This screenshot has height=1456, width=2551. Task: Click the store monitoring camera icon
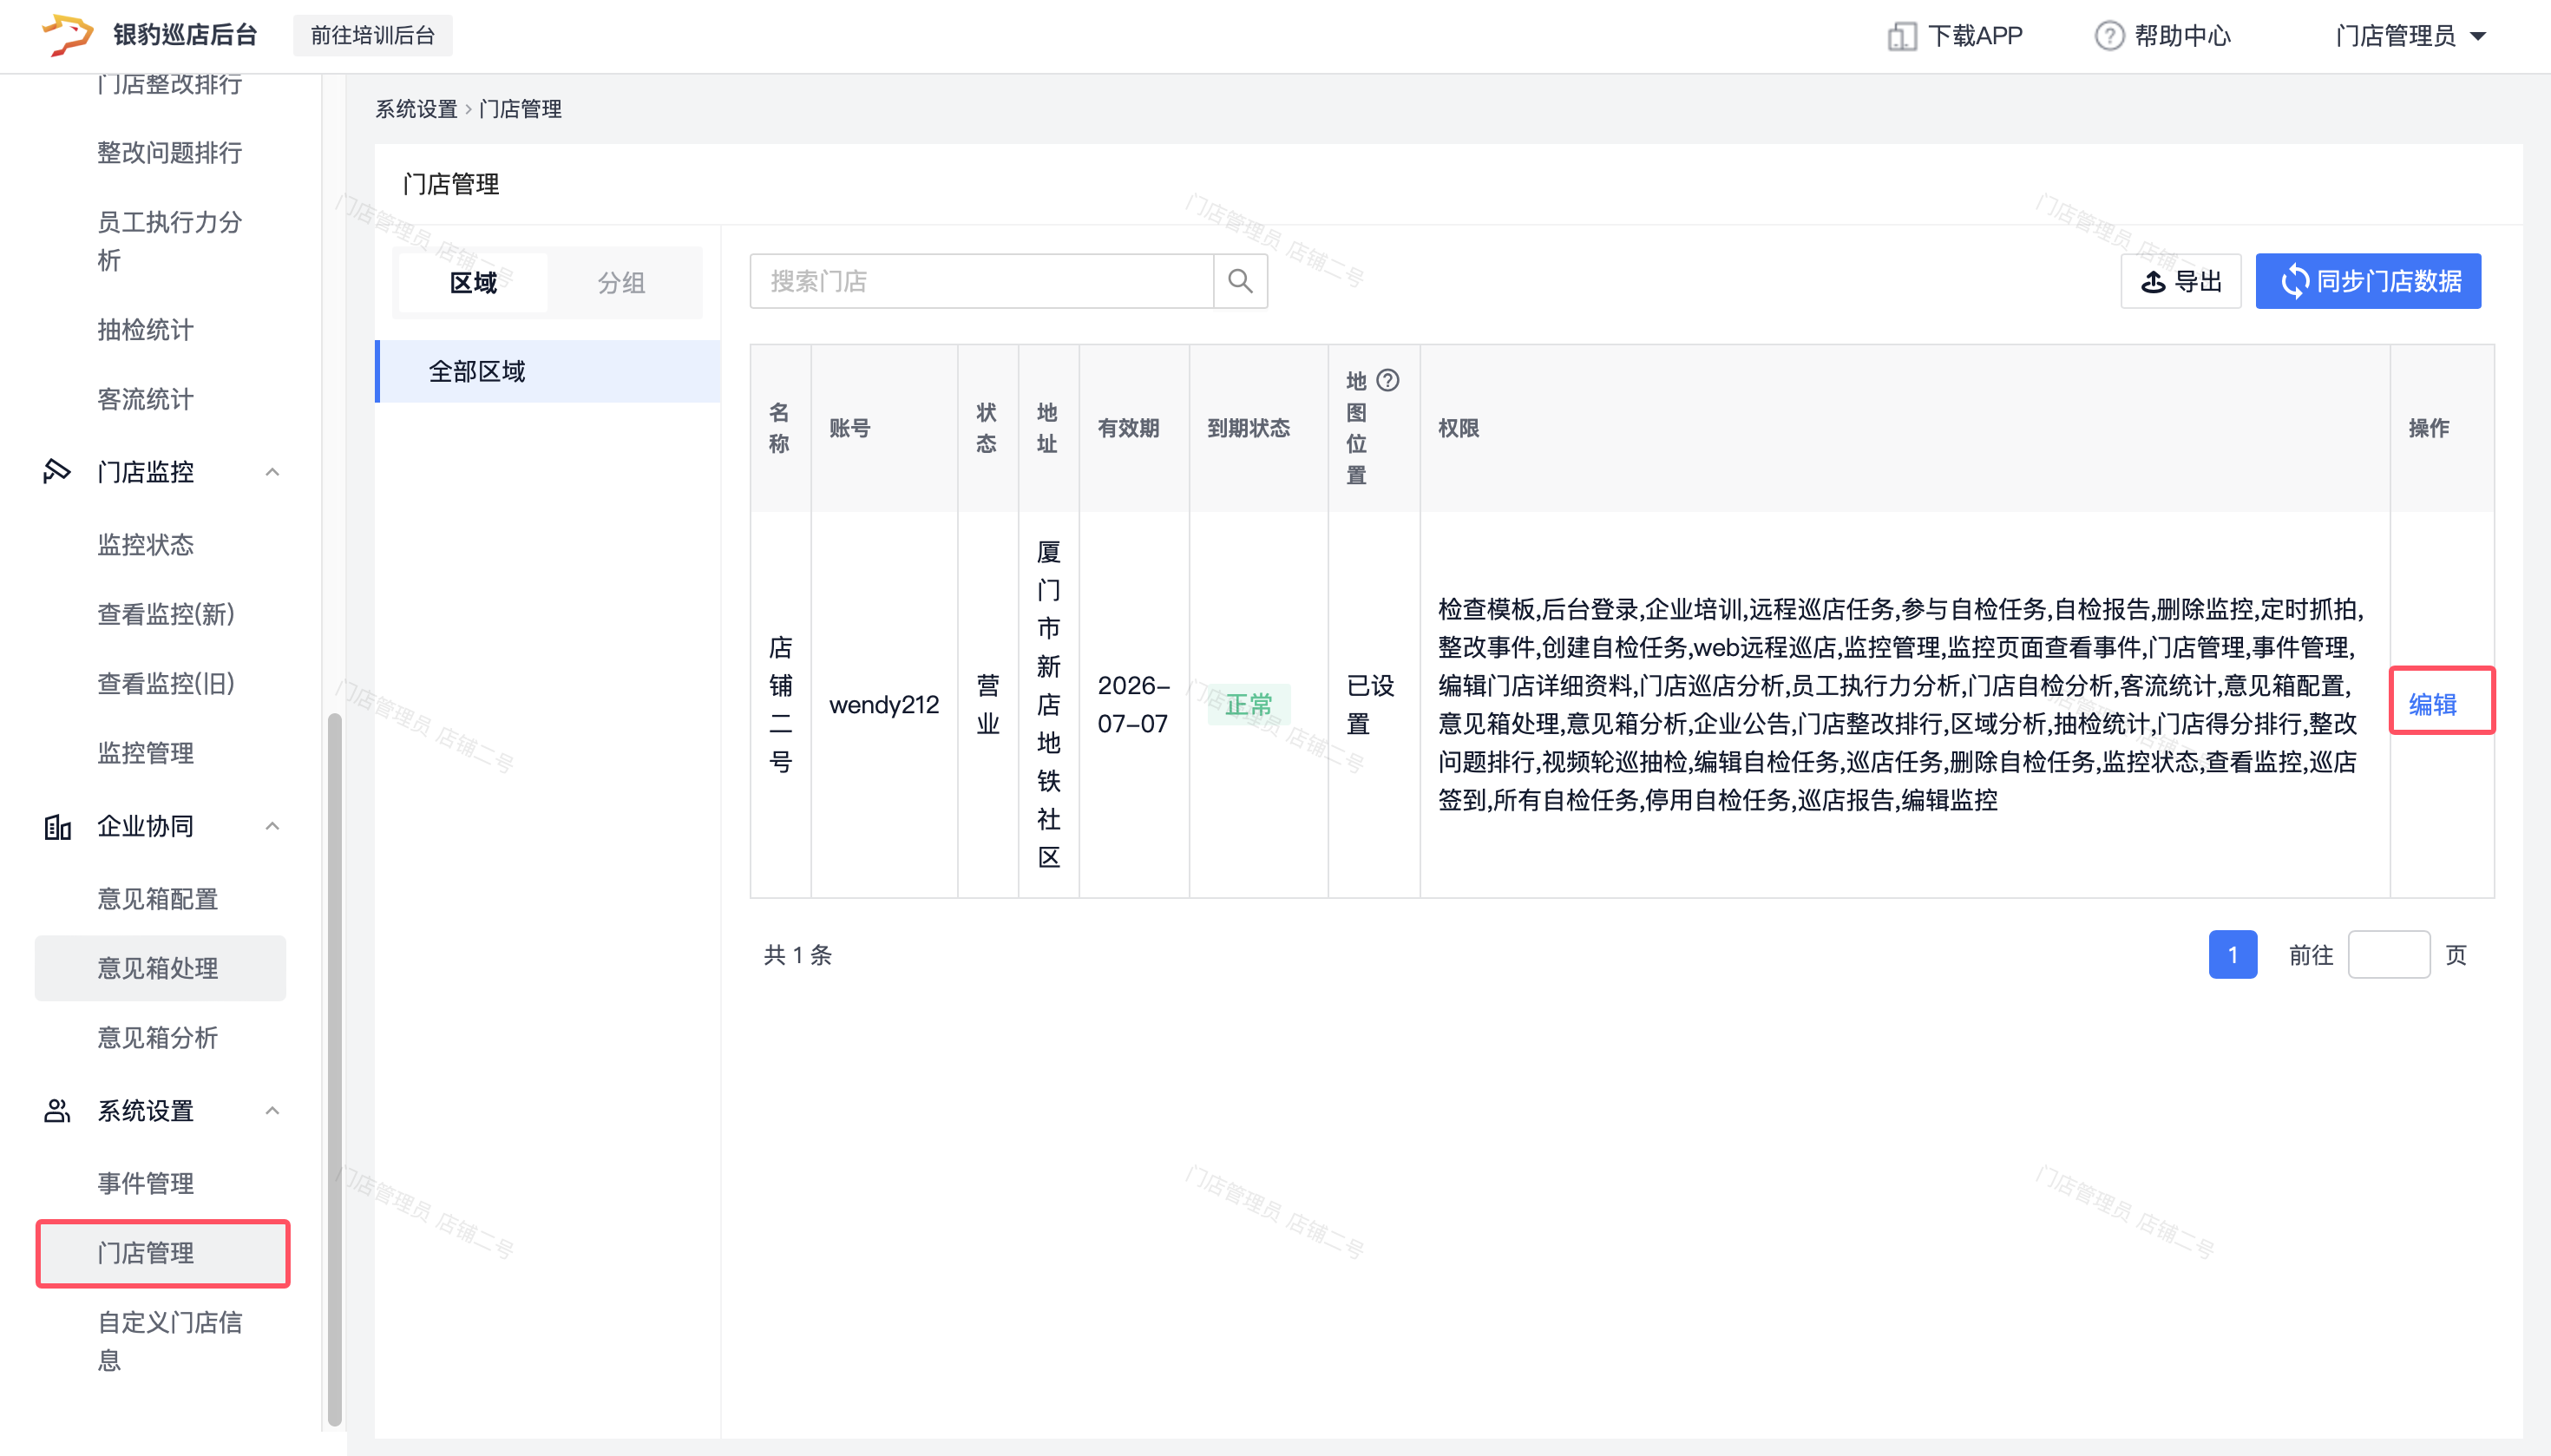pos(57,471)
